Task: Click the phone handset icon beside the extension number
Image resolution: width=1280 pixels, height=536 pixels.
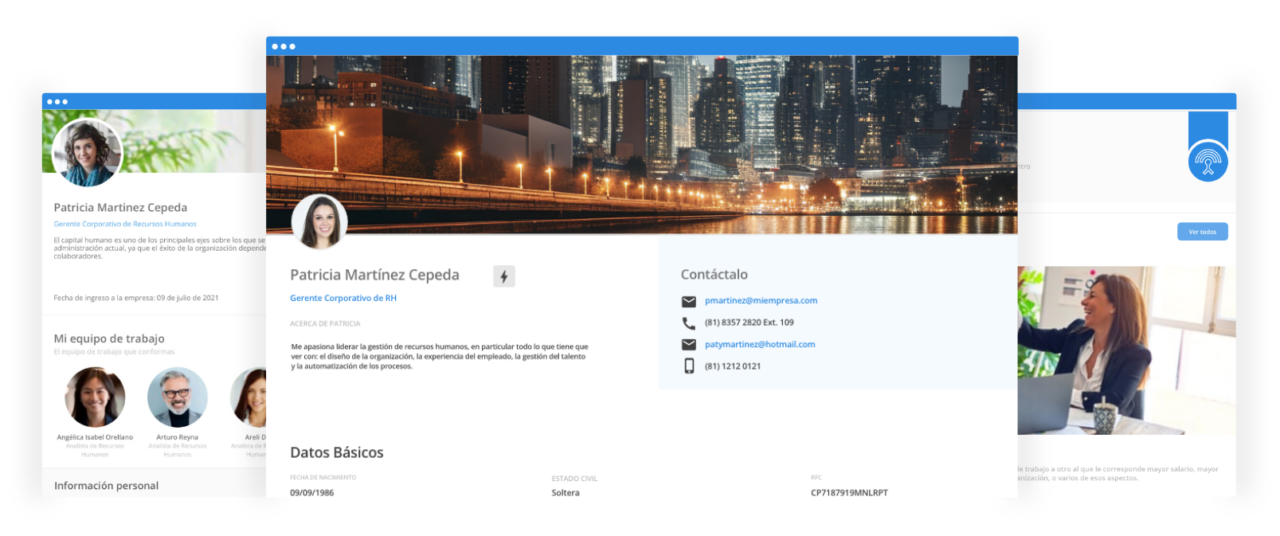Action: click(688, 323)
